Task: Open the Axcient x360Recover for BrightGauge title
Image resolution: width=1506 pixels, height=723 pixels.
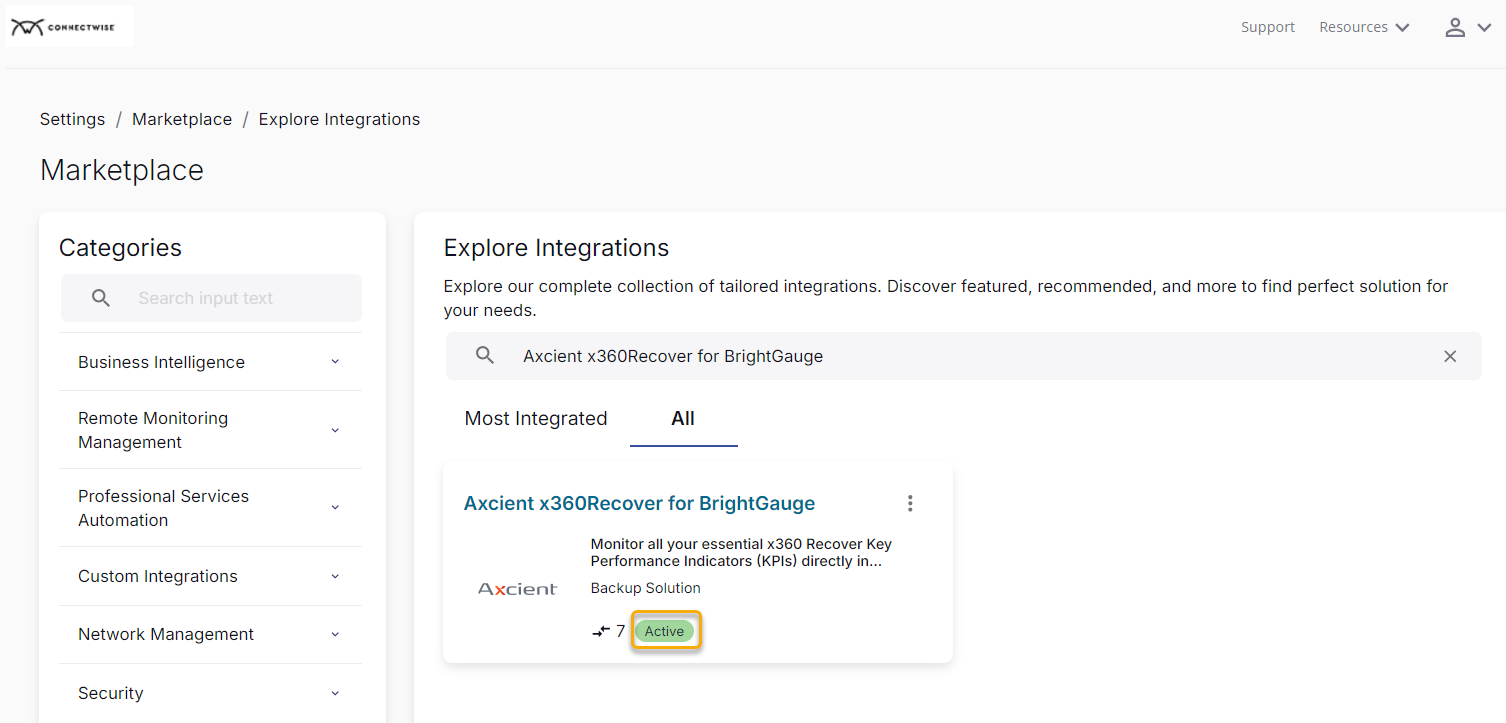Action: pyautogui.click(x=639, y=503)
